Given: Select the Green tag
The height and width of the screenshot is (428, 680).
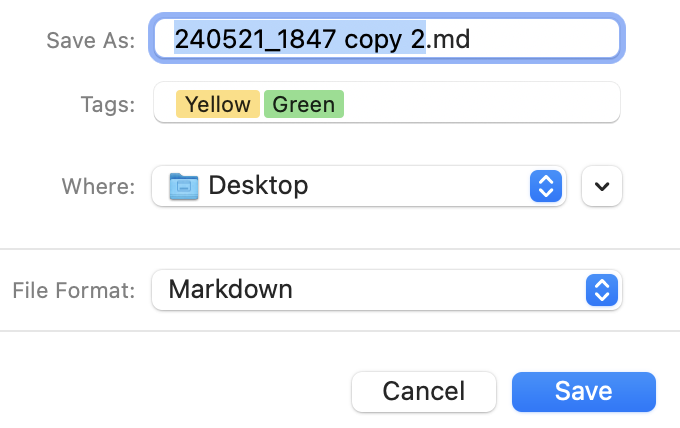Looking at the screenshot, I should [x=303, y=104].
